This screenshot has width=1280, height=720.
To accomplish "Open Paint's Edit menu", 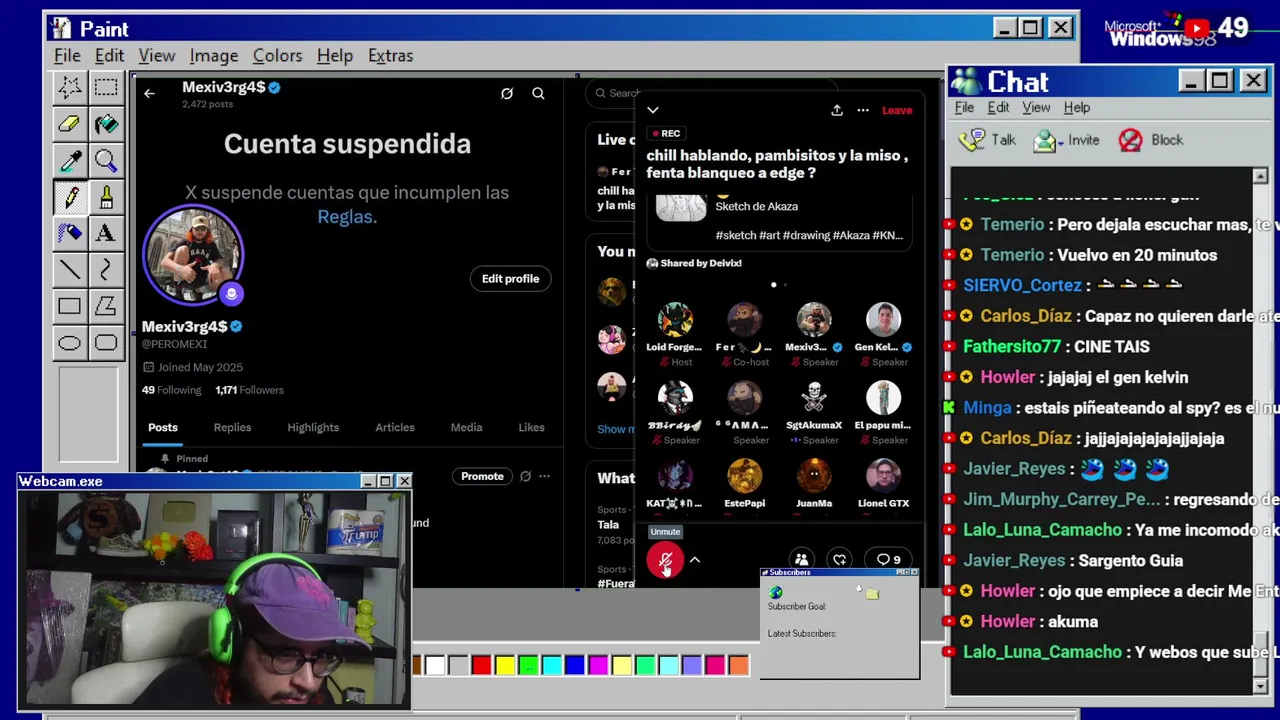I will pyautogui.click(x=109, y=55).
